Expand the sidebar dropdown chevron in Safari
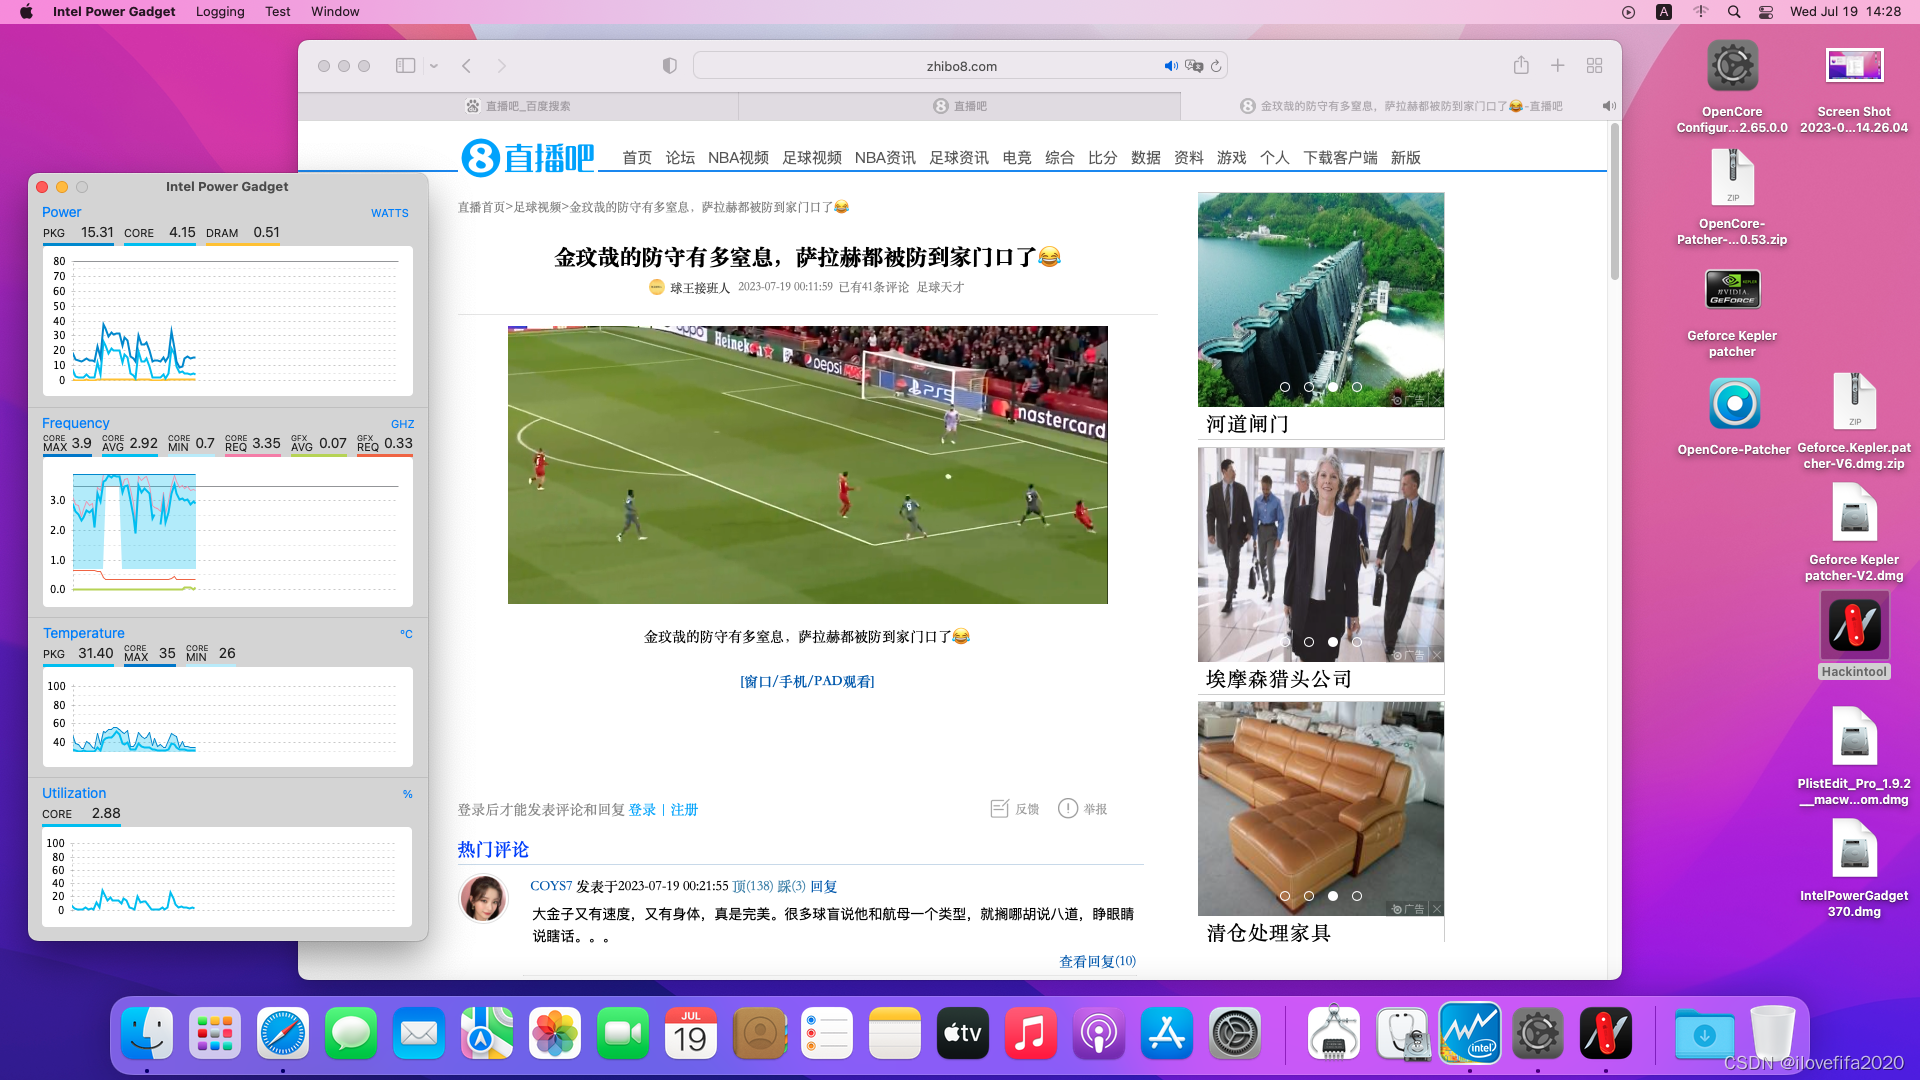The image size is (1920, 1080). [x=434, y=66]
